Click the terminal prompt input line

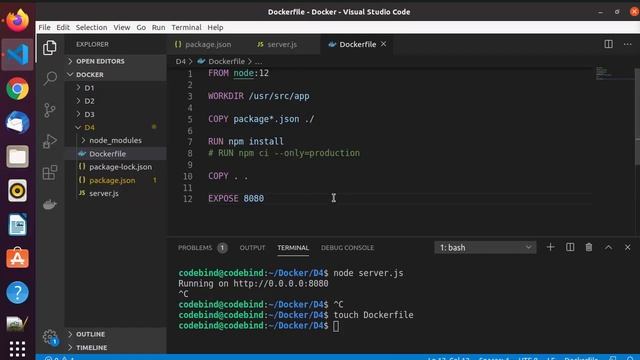pos(336,326)
